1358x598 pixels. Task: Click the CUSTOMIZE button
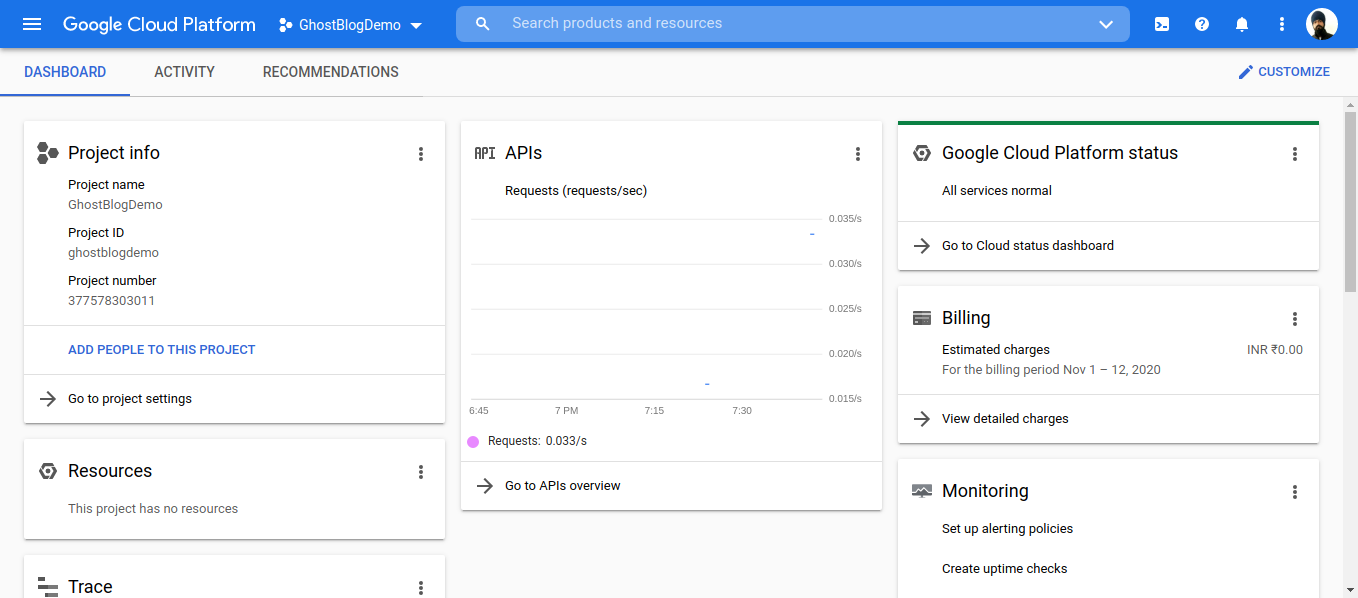tap(1284, 71)
